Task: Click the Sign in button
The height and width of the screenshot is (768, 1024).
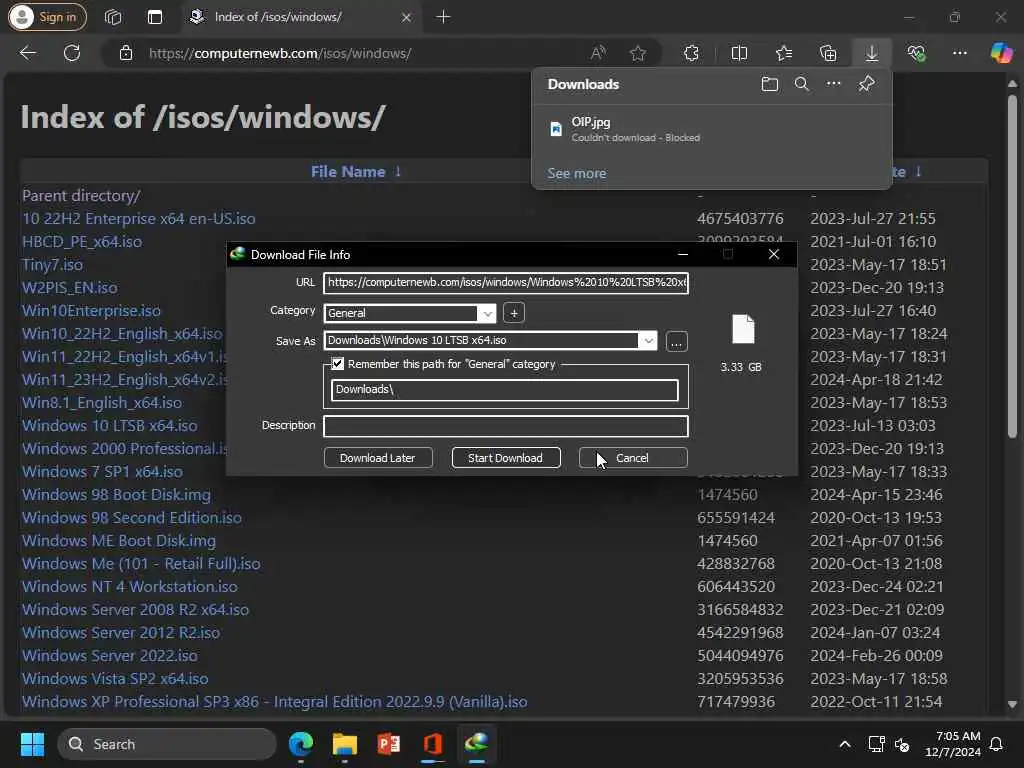Action: tap(47, 17)
